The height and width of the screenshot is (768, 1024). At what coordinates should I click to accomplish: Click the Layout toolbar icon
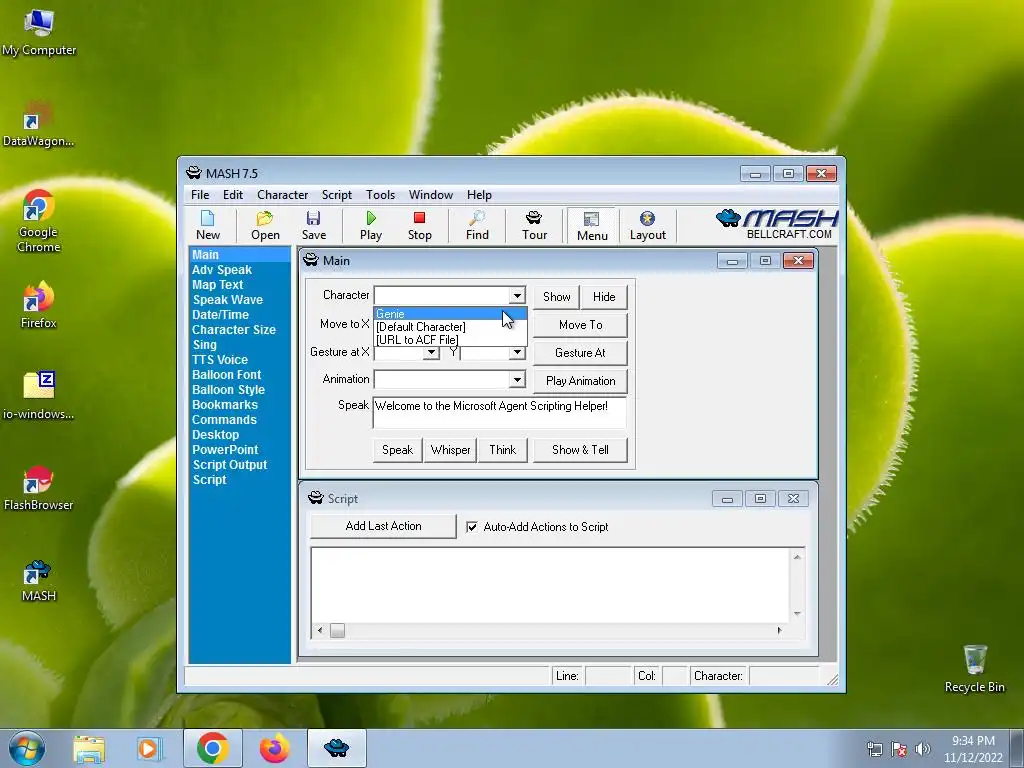(647, 225)
